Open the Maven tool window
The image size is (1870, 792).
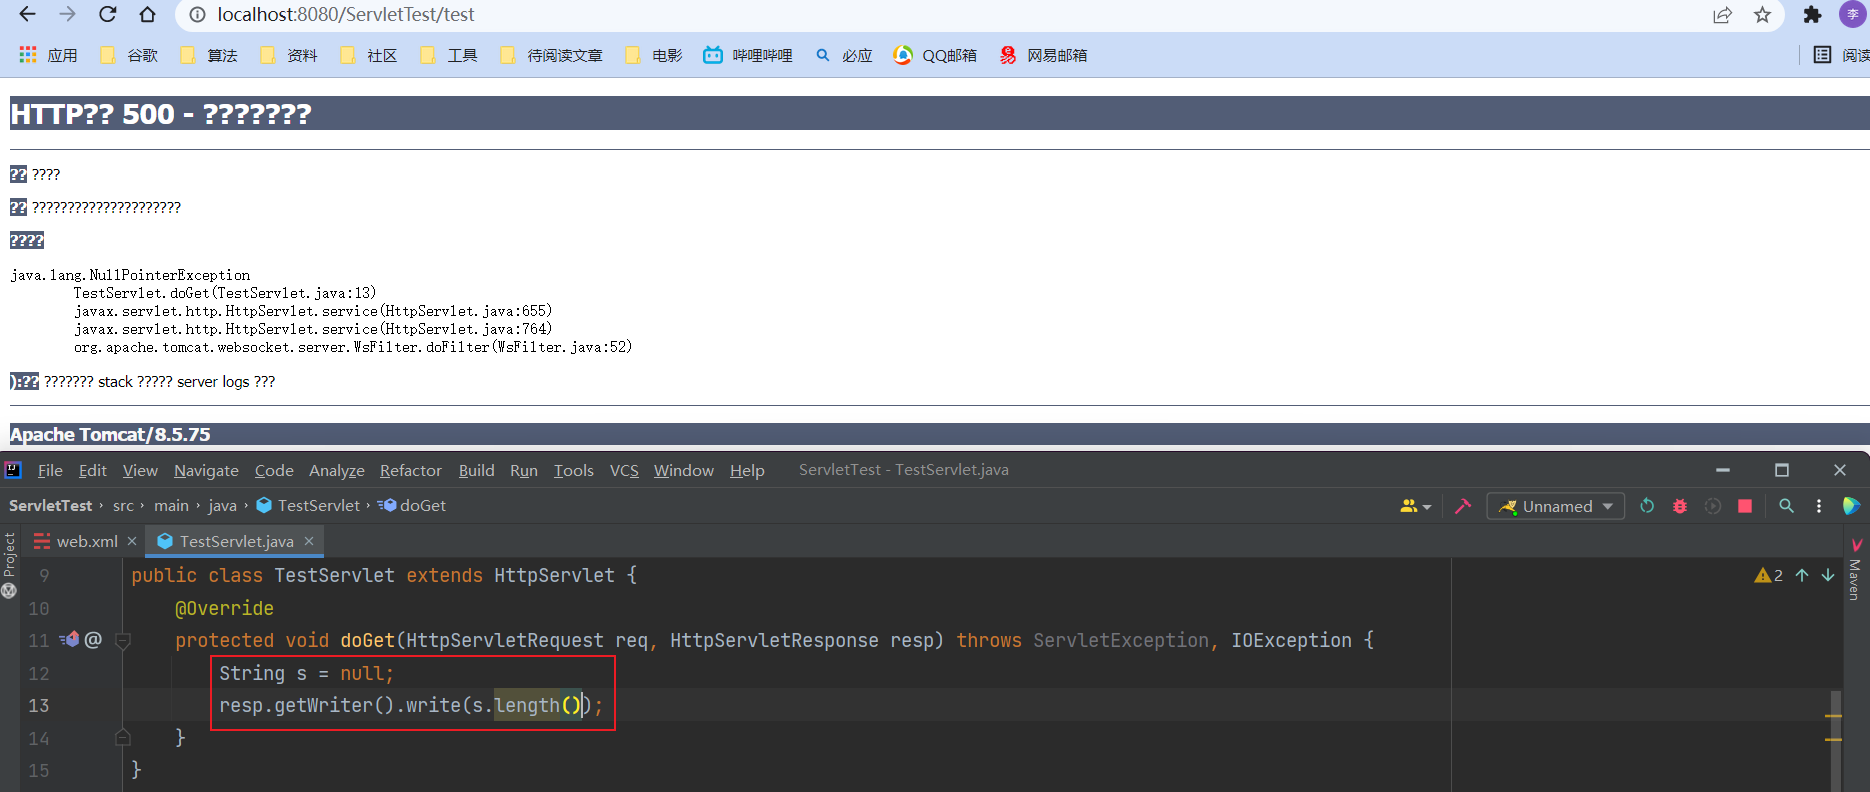[1856, 570]
